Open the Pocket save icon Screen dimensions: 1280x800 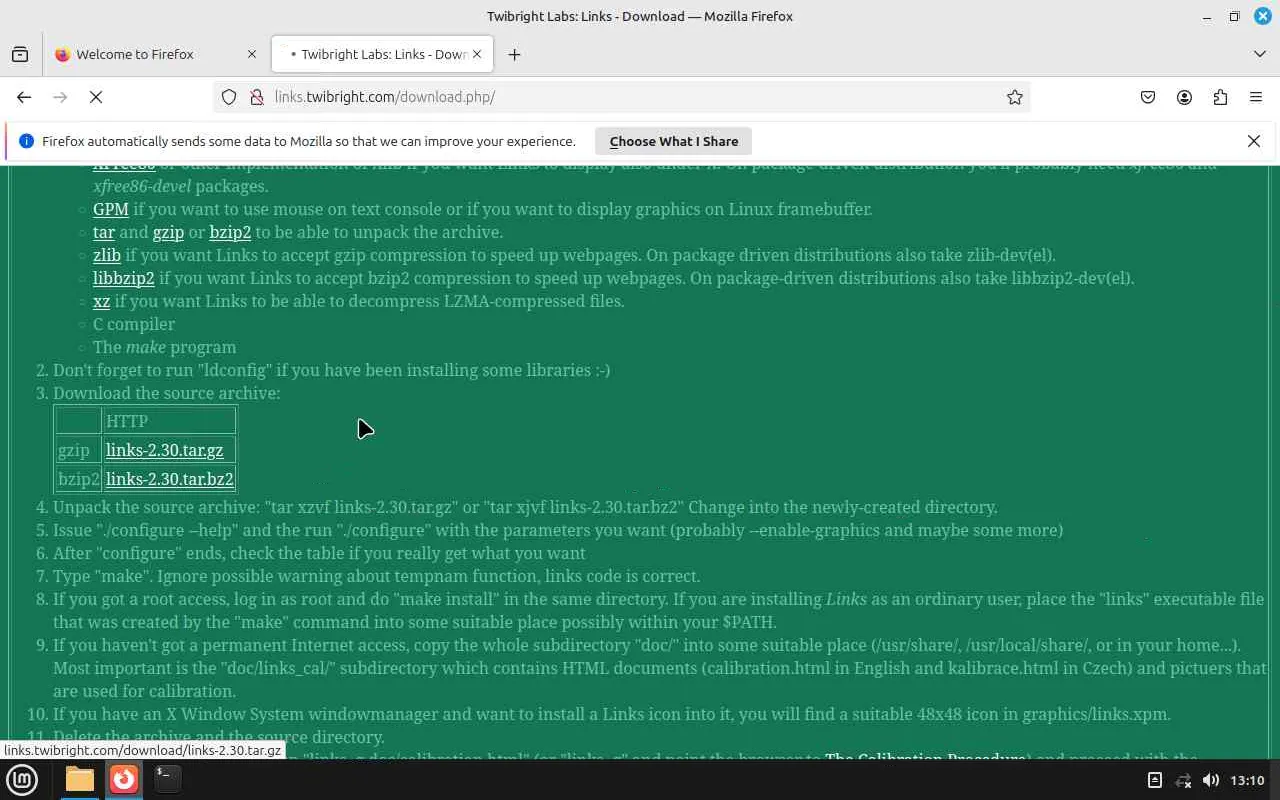[x=1148, y=97]
